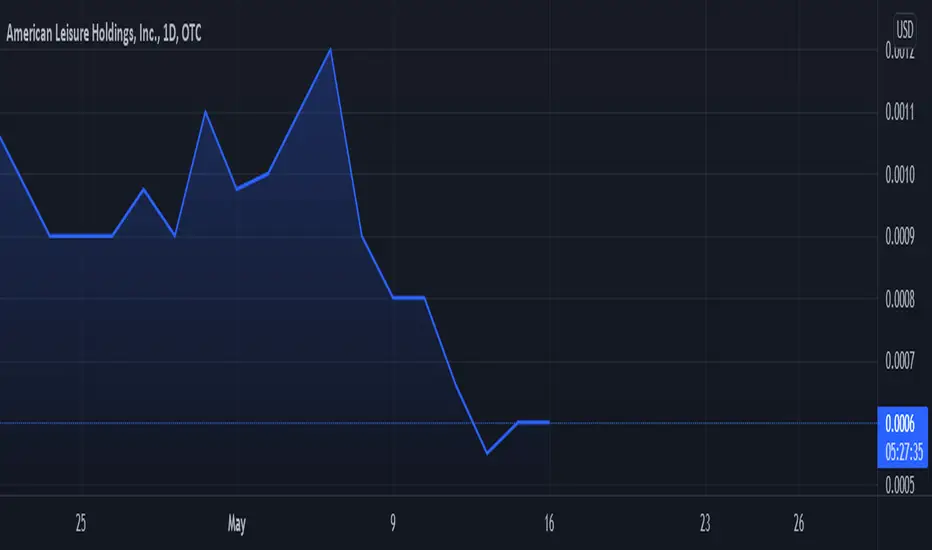Click the last data point of the price line
Viewport: 932px width, 550px height.
548,422
